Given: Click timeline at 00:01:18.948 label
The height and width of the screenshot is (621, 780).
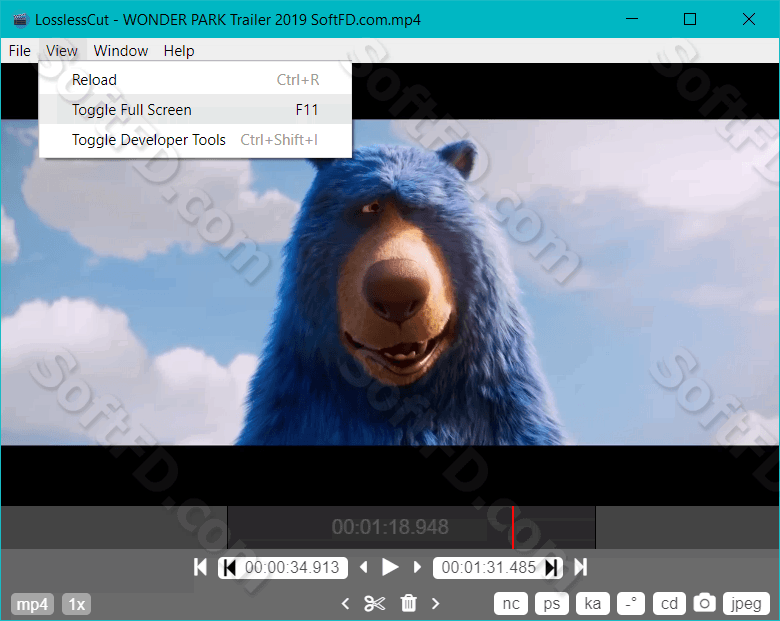Looking at the screenshot, I should click(x=390, y=527).
